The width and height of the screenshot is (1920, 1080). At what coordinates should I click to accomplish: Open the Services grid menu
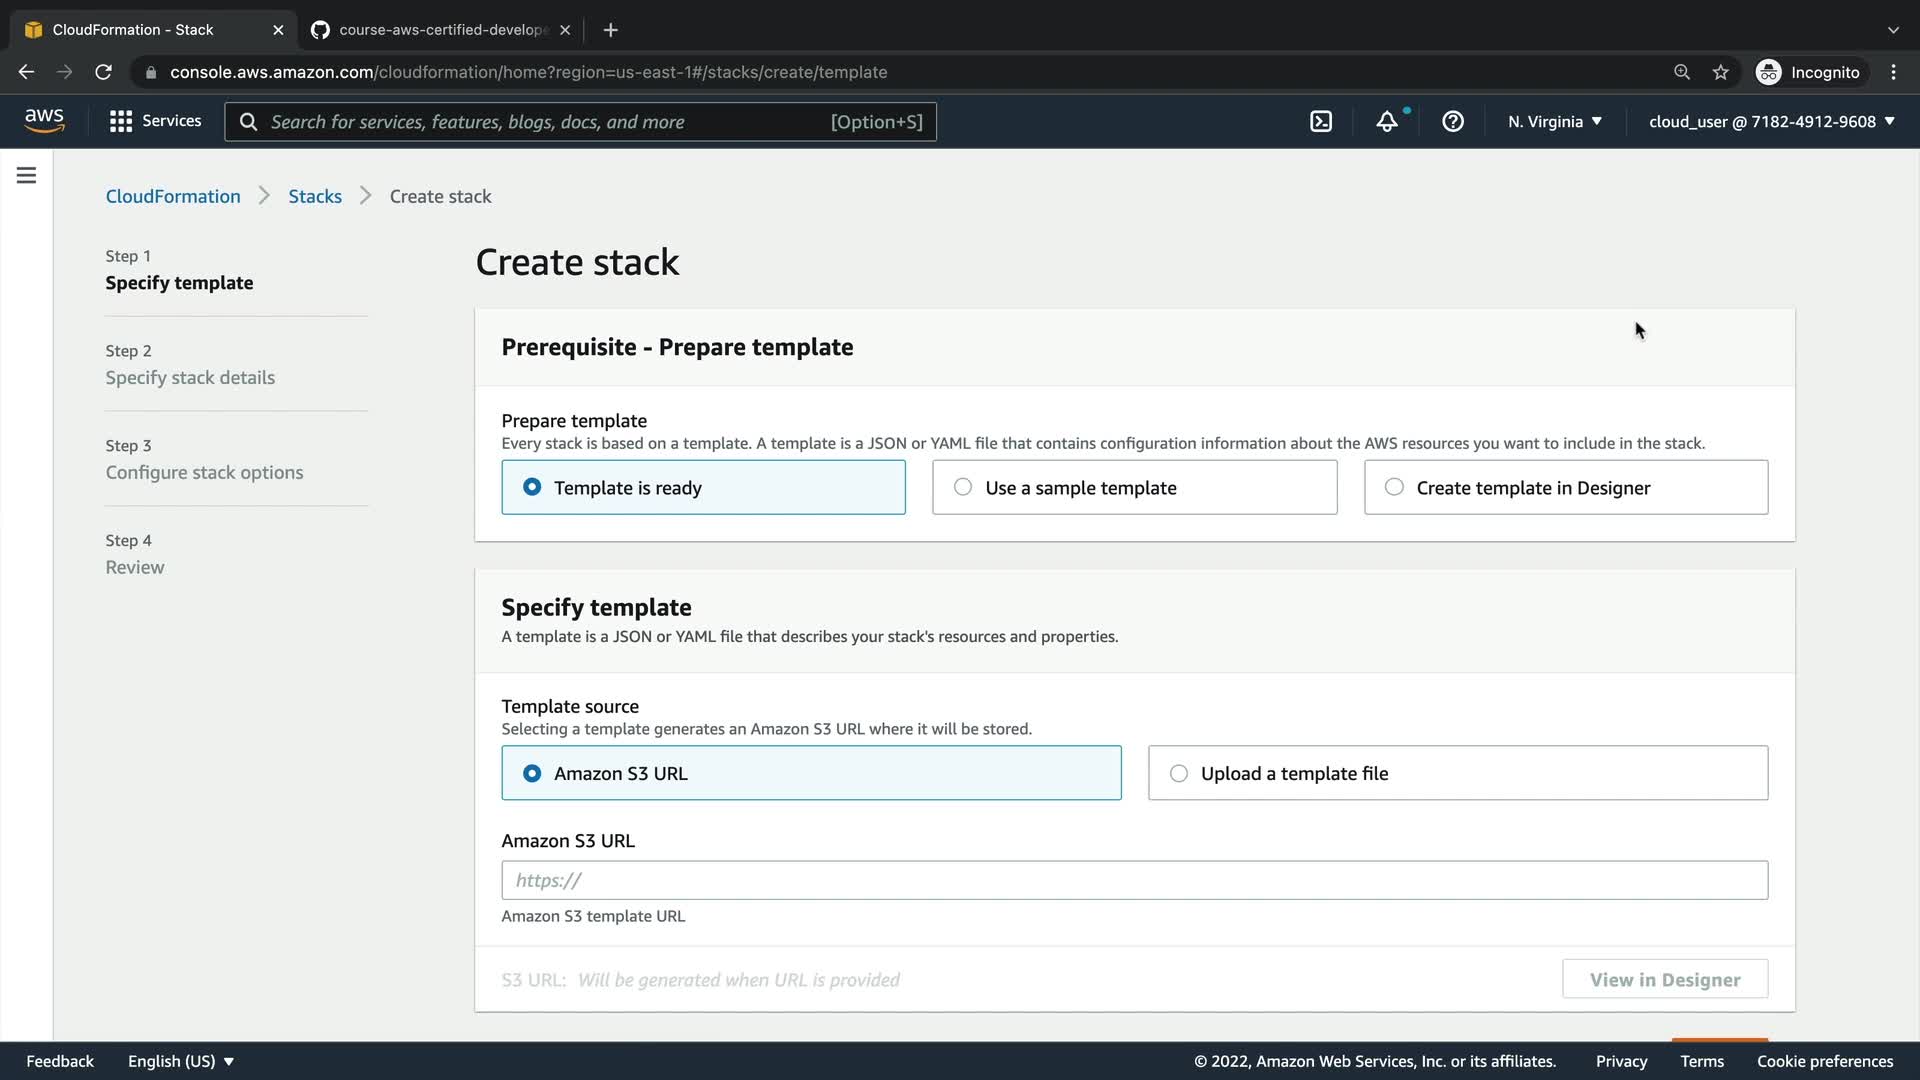click(155, 121)
